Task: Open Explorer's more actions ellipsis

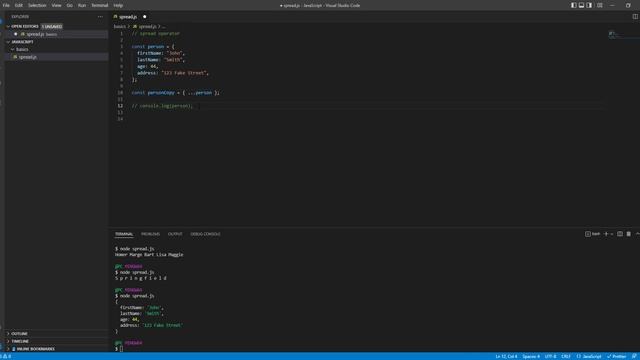Action: [100, 17]
